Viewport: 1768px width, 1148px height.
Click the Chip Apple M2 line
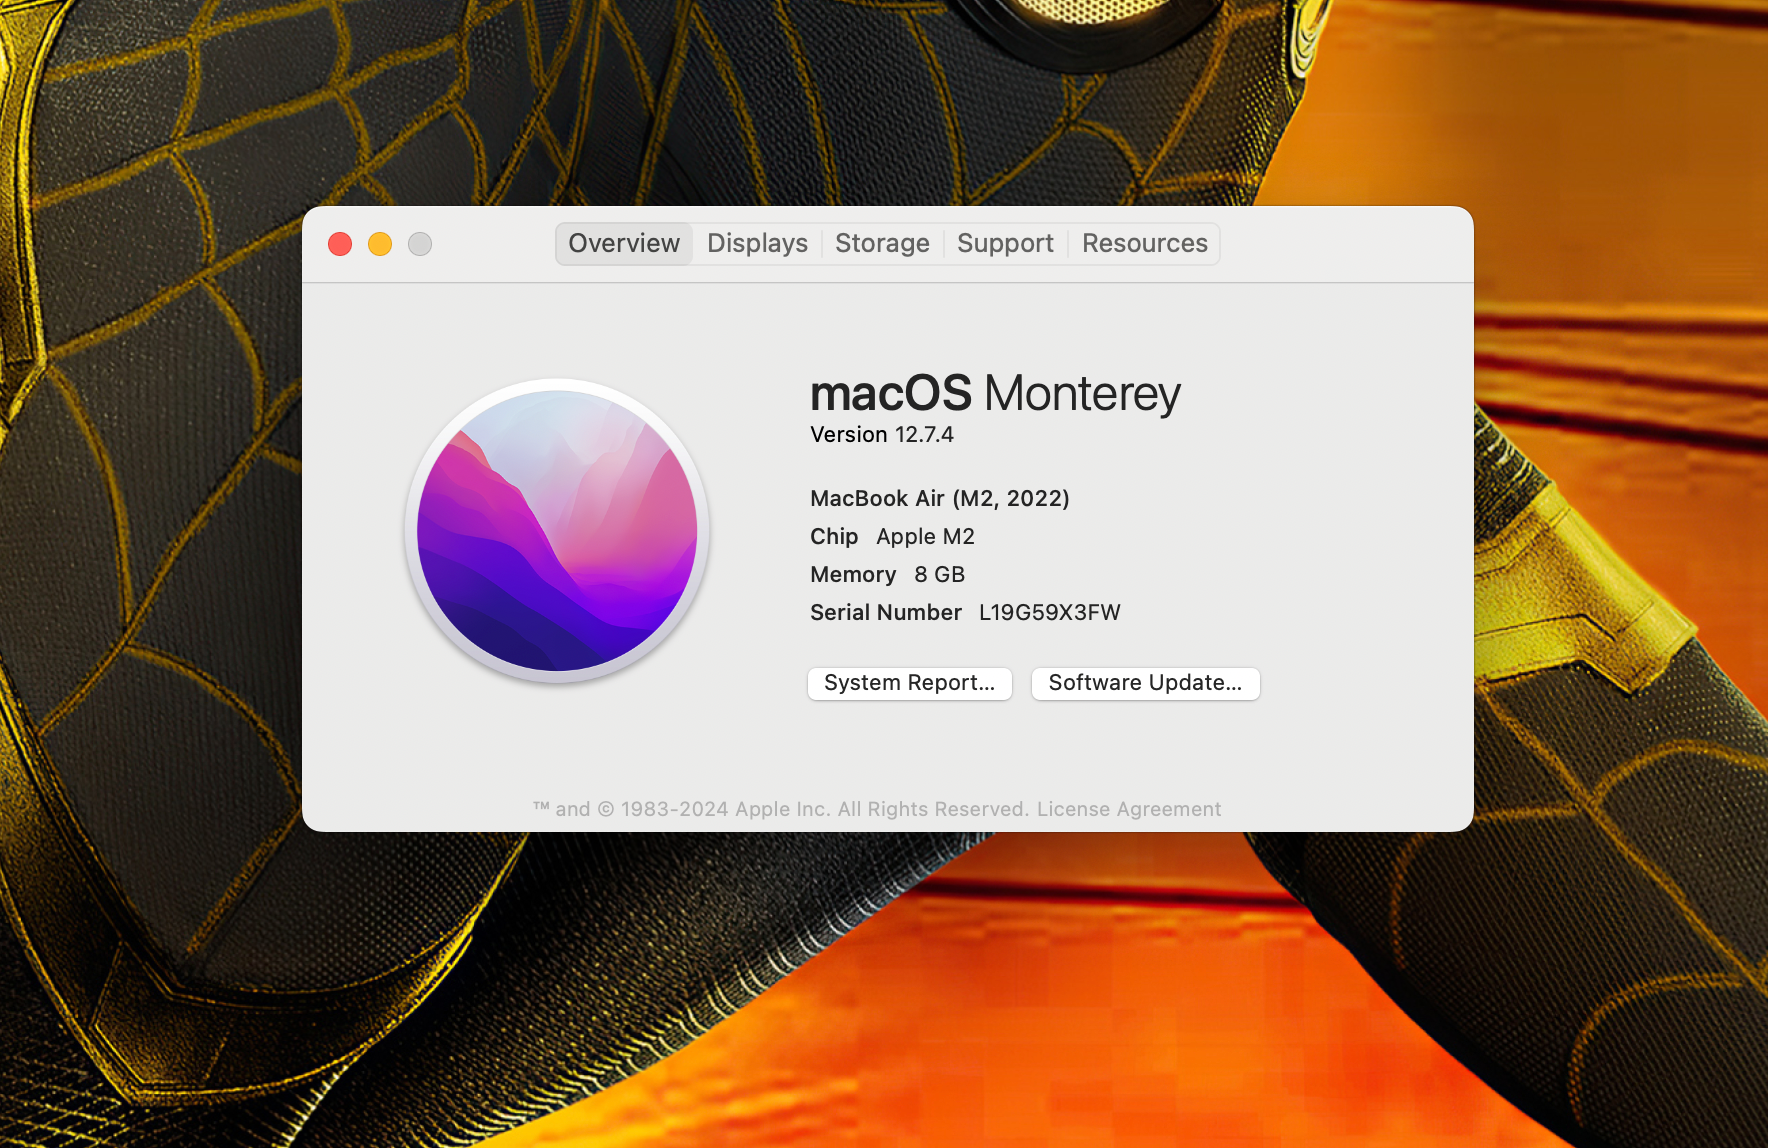(892, 537)
